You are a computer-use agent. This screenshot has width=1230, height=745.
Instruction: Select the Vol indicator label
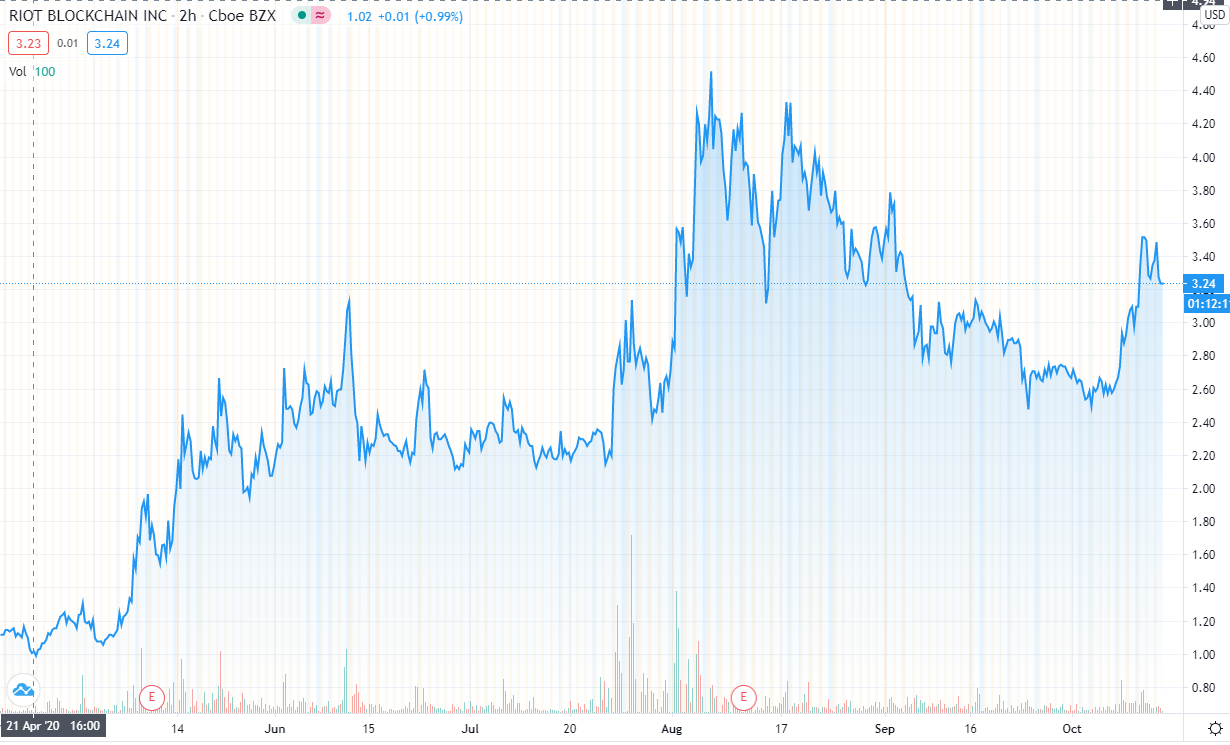point(18,71)
